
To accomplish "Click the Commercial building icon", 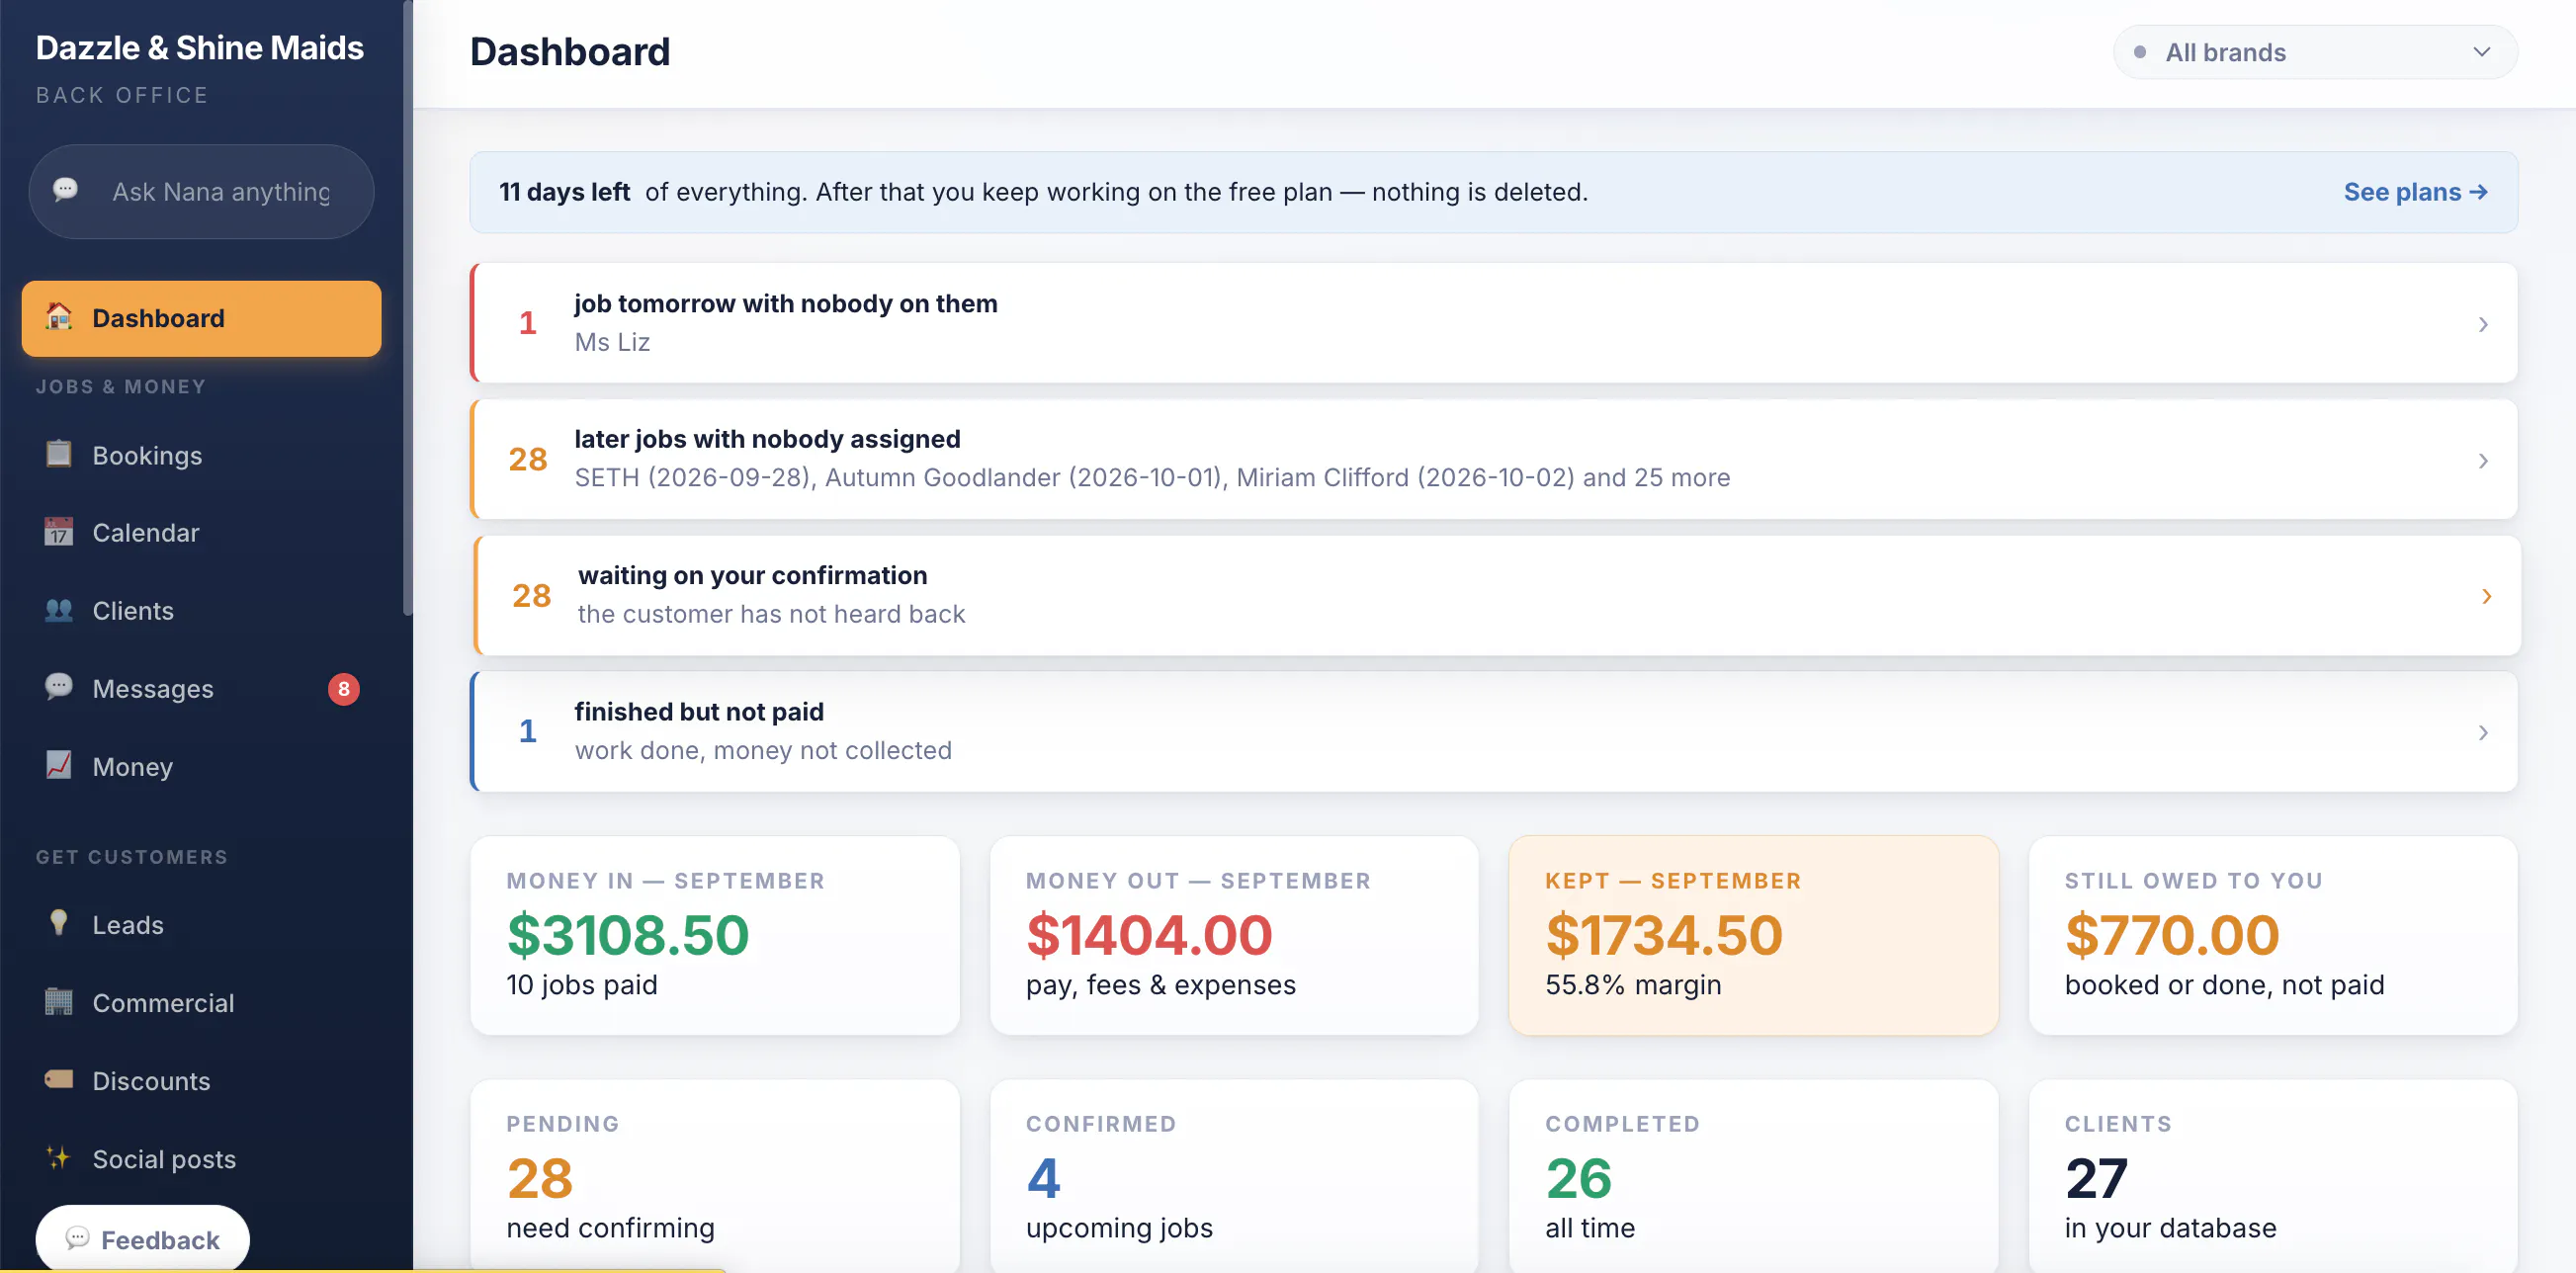I will pos(59,1001).
